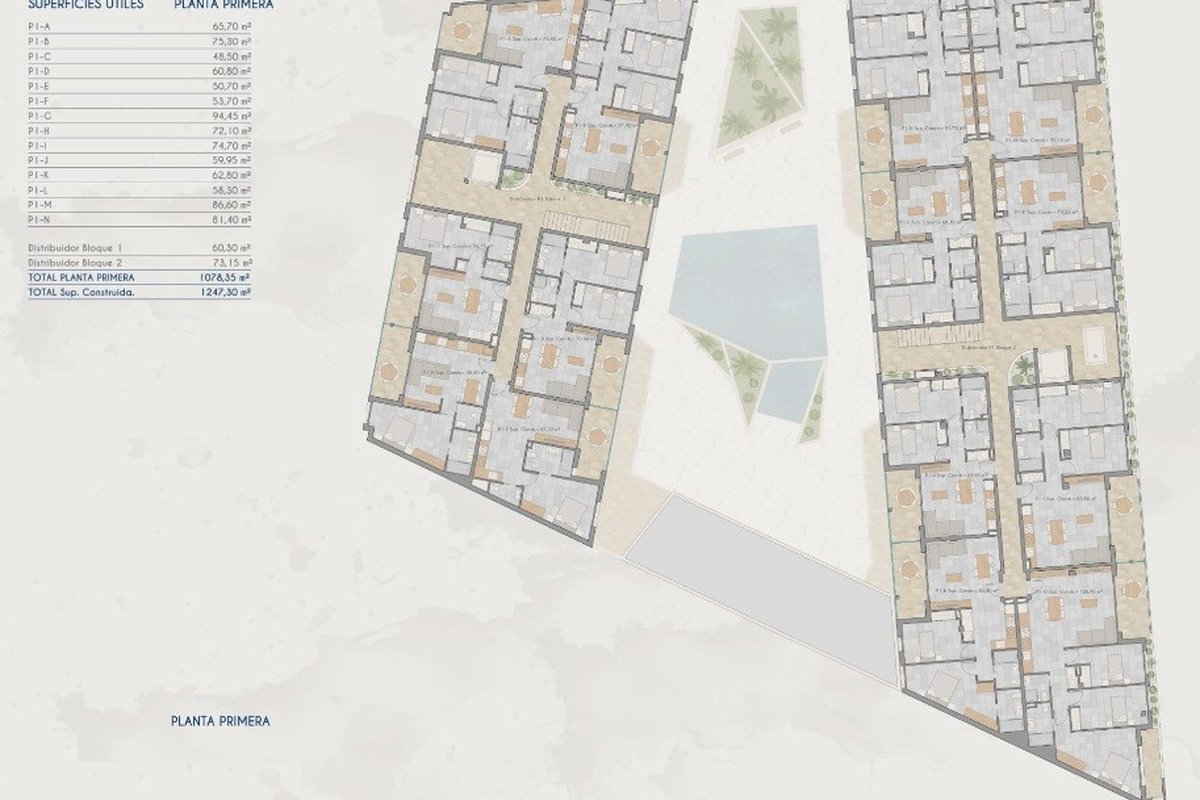The image size is (1200, 800).
Task: Click the '74,70 m²' value
Action: pyautogui.click(x=232, y=146)
